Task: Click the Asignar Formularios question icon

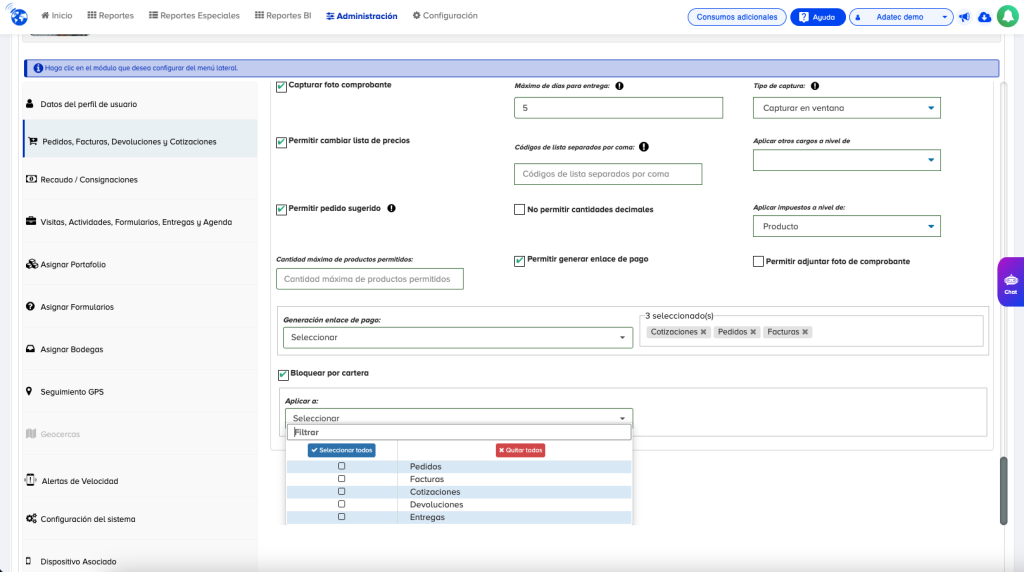Action: [x=30, y=306]
